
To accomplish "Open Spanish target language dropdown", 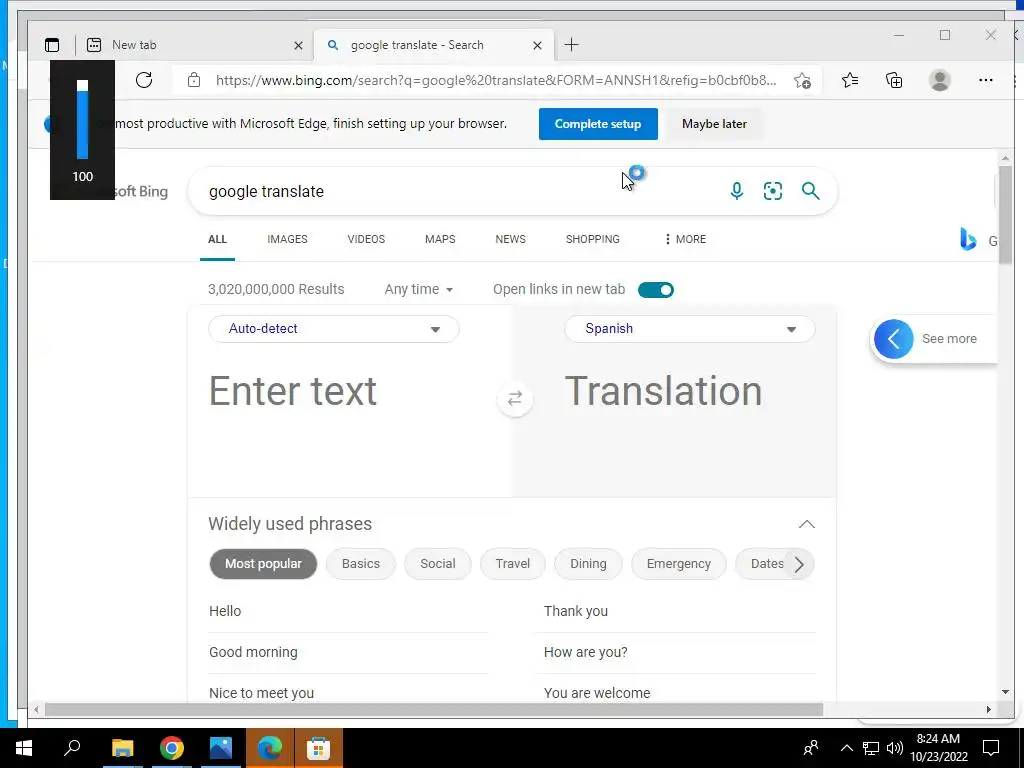I will [x=690, y=328].
